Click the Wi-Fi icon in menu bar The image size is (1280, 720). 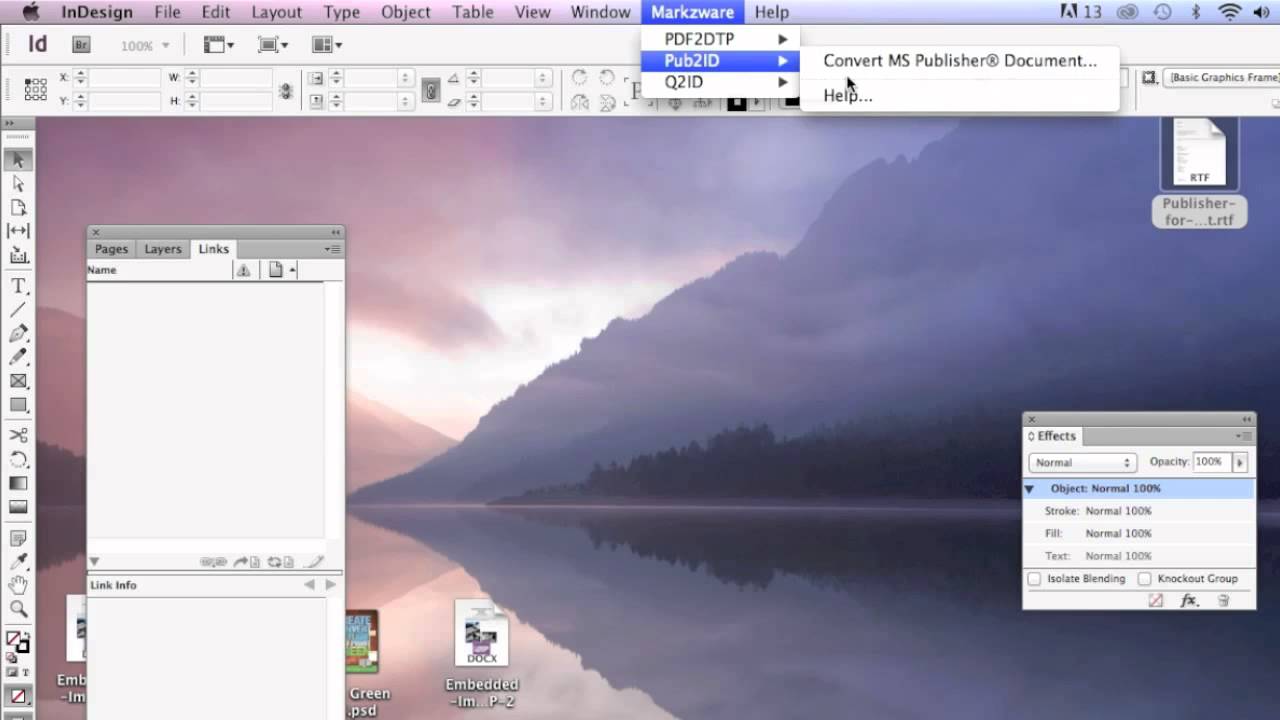tap(1229, 12)
